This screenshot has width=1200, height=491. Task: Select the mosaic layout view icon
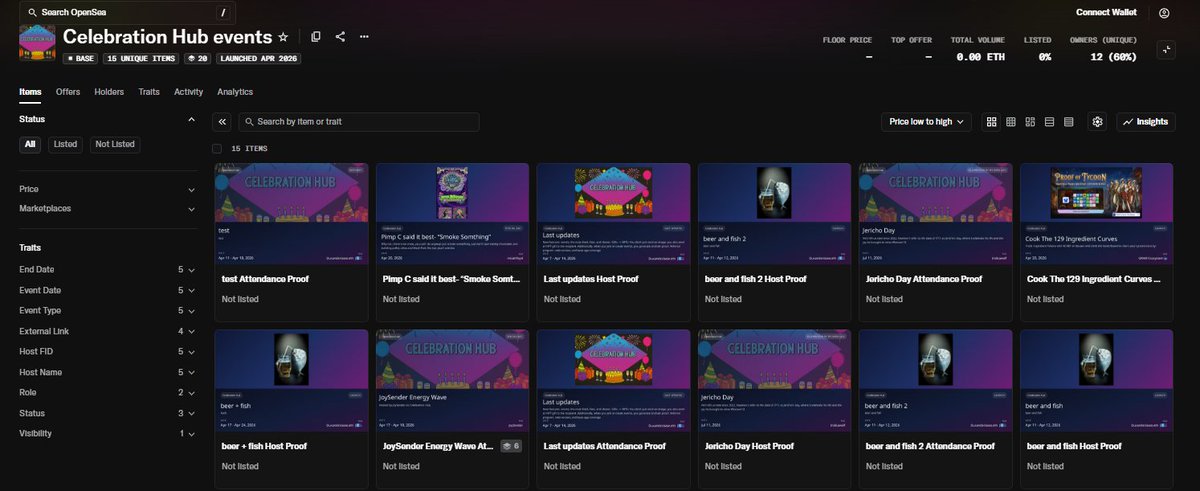point(1030,122)
